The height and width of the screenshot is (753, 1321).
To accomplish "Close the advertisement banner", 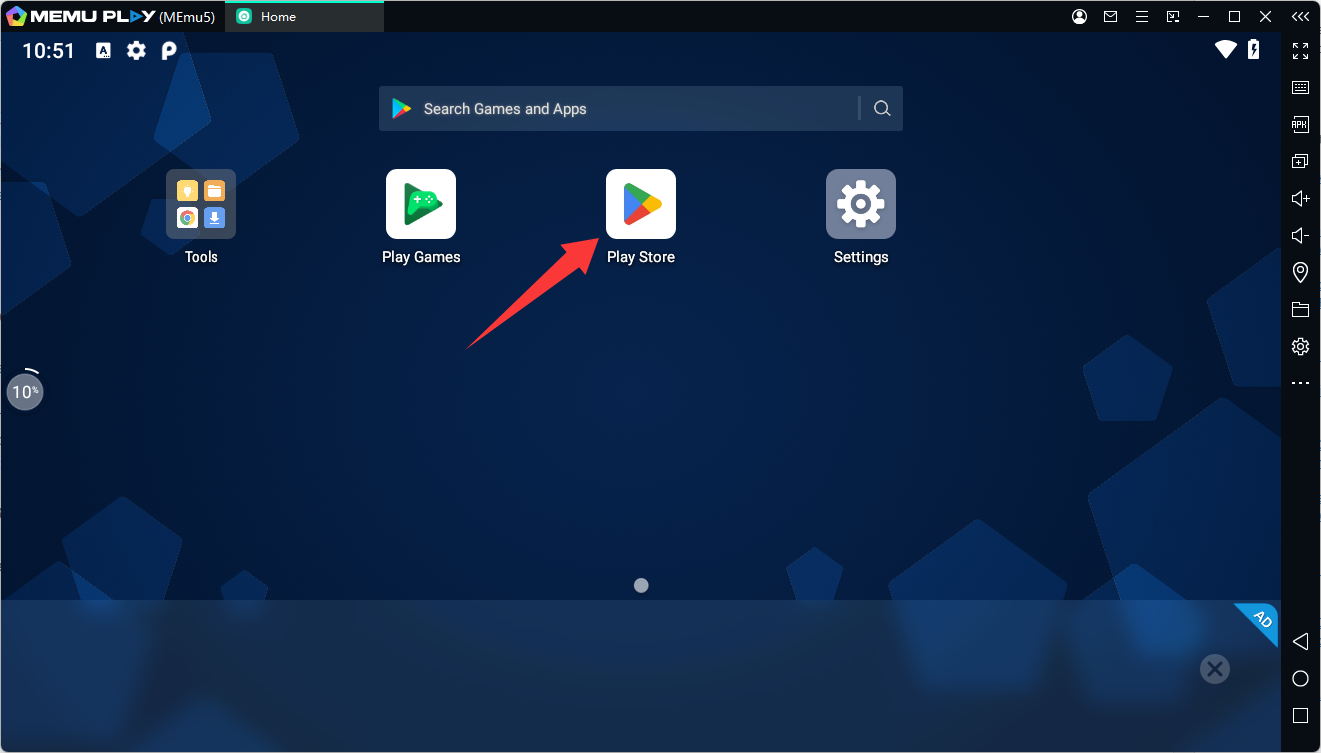I will (1215, 669).
